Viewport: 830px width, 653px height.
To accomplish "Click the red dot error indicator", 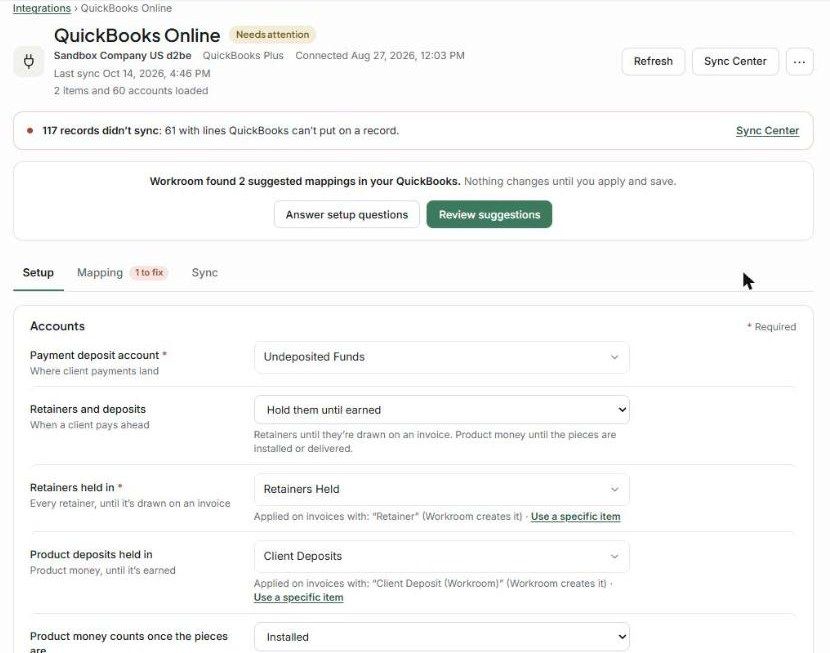I will pyautogui.click(x=30, y=131).
